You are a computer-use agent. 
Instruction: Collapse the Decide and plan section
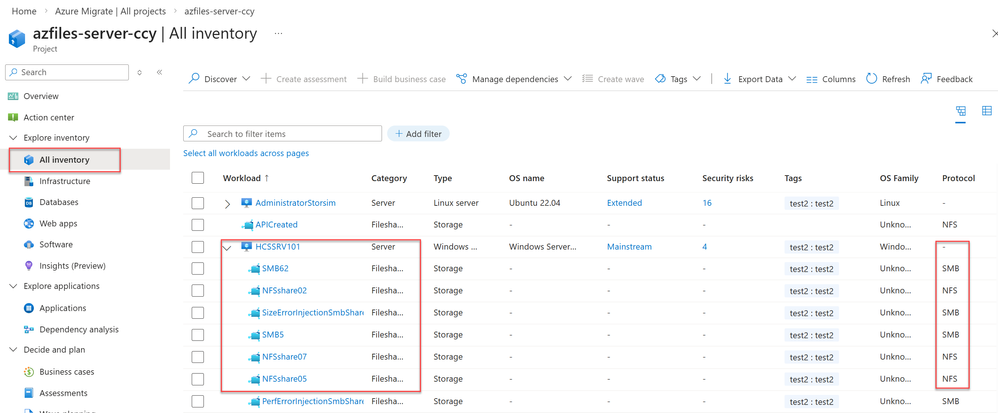coord(13,350)
